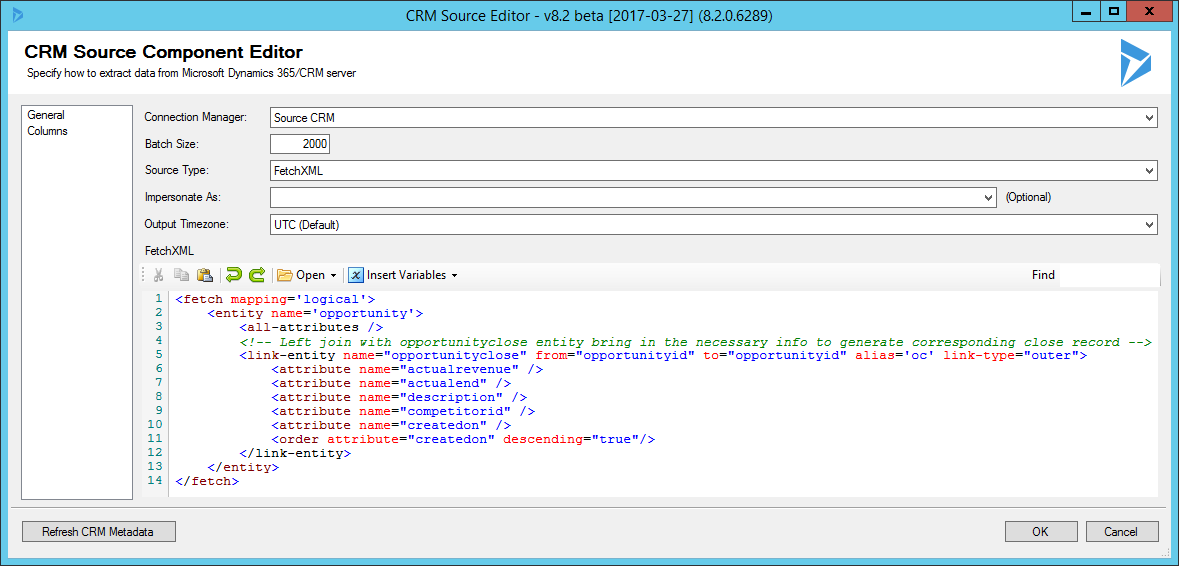Expand the Open button dropdown arrow
The image size is (1179, 566).
pyautogui.click(x=333, y=276)
